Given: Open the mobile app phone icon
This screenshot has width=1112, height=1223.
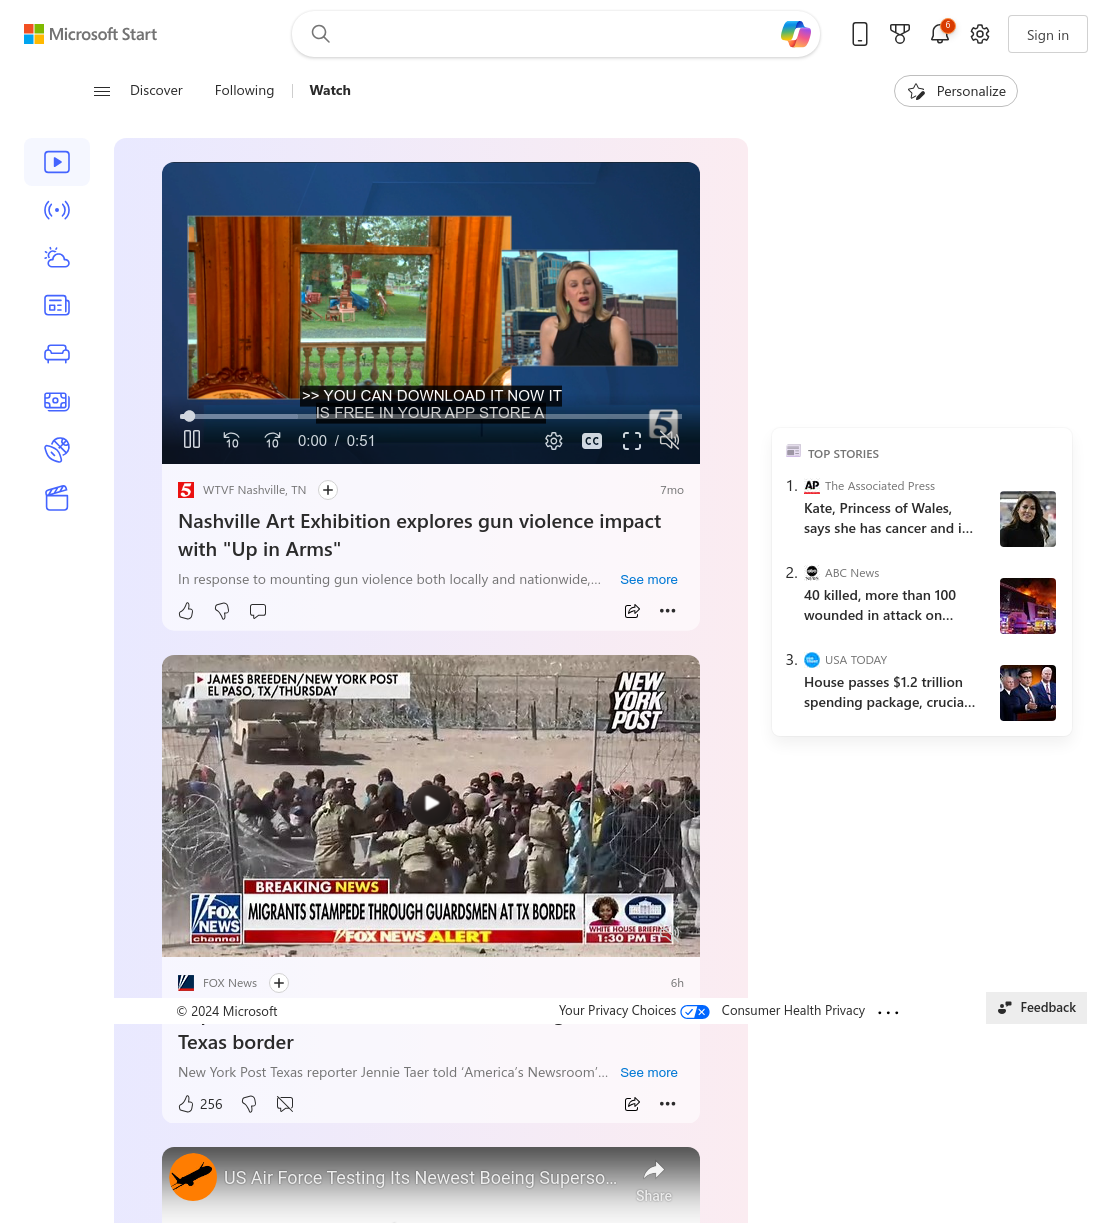Looking at the screenshot, I should [x=860, y=34].
